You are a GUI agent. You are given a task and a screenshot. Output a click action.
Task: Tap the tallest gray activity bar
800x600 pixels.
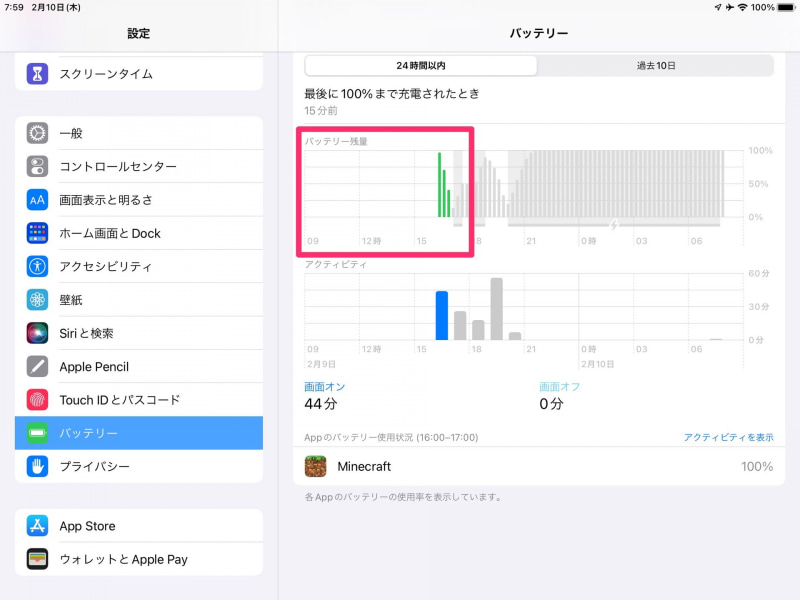pos(496,309)
